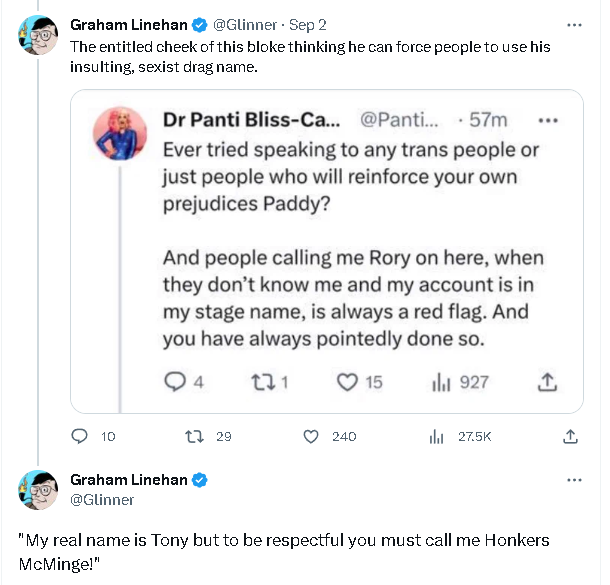Like the quoted tweet with 15 likes
610x585 pixels.
(x=347, y=381)
